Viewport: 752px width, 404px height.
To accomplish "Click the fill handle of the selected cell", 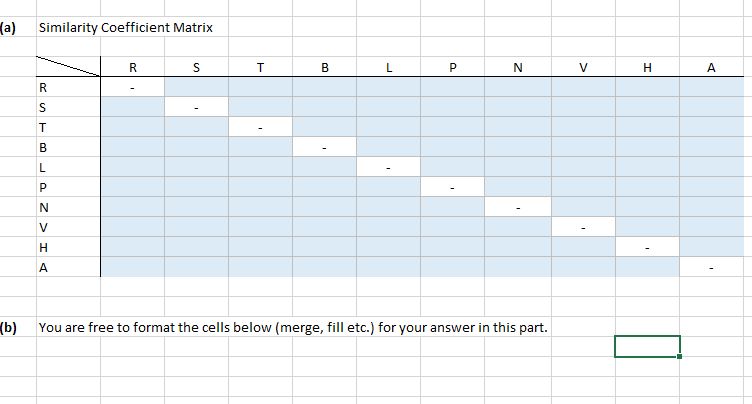I will pos(680,356).
